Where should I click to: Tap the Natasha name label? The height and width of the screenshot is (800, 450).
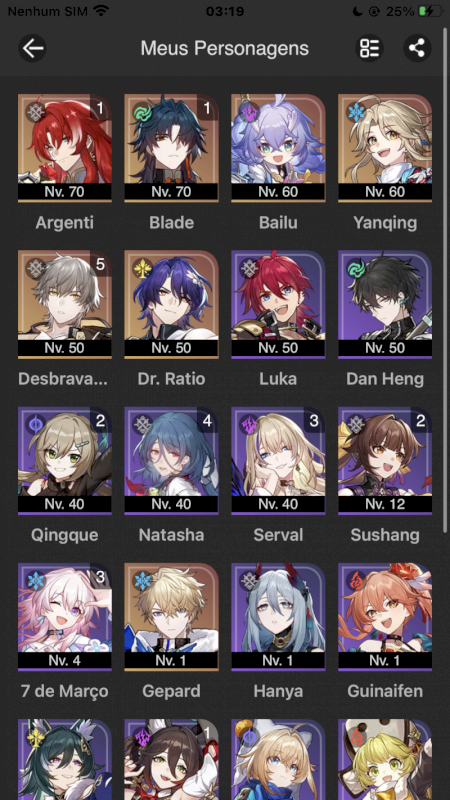pos(171,535)
